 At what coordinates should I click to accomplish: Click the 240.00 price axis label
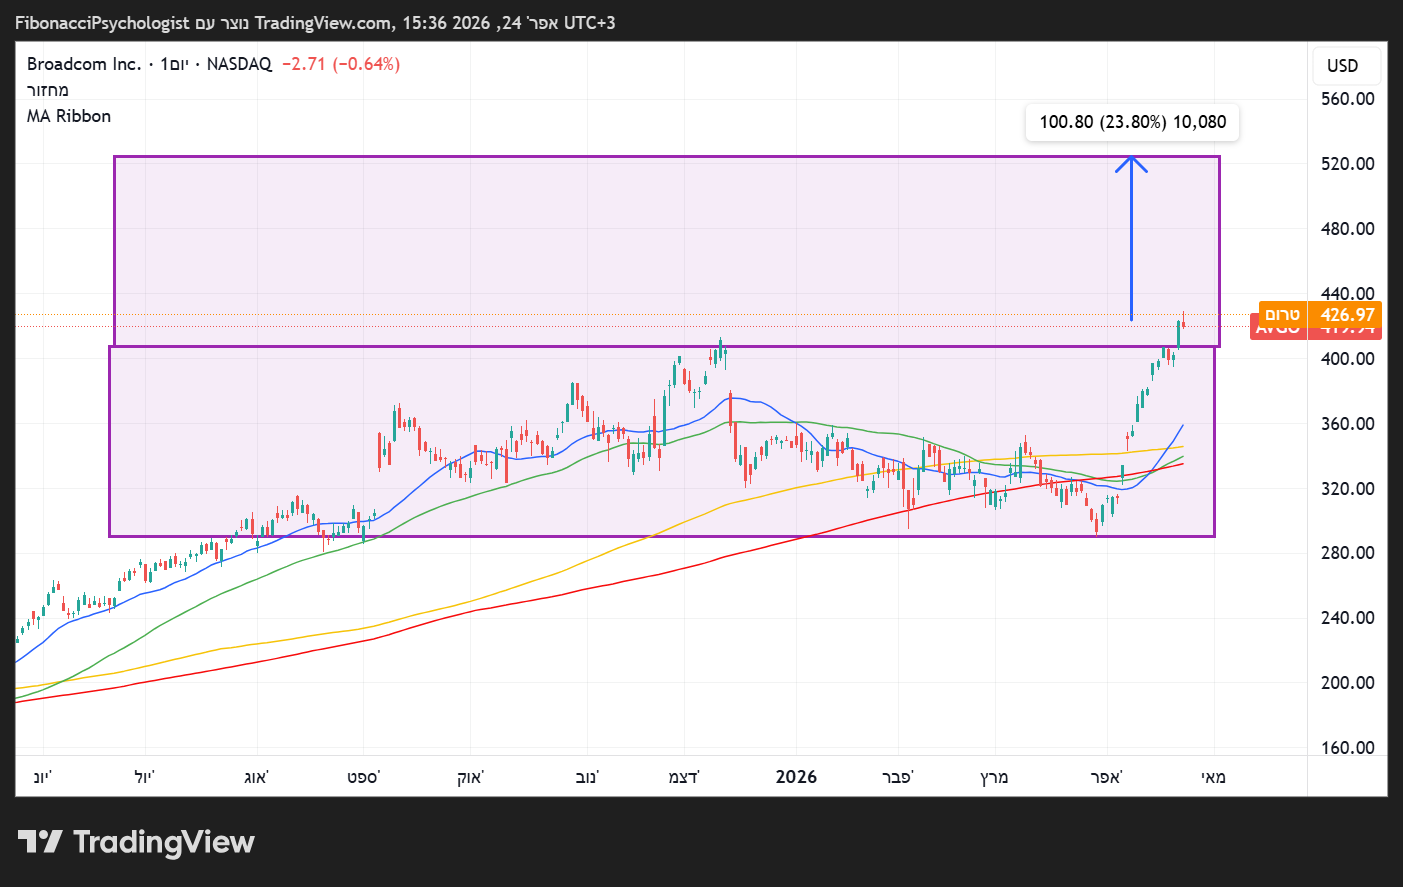pyautogui.click(x=1347, y=618)
